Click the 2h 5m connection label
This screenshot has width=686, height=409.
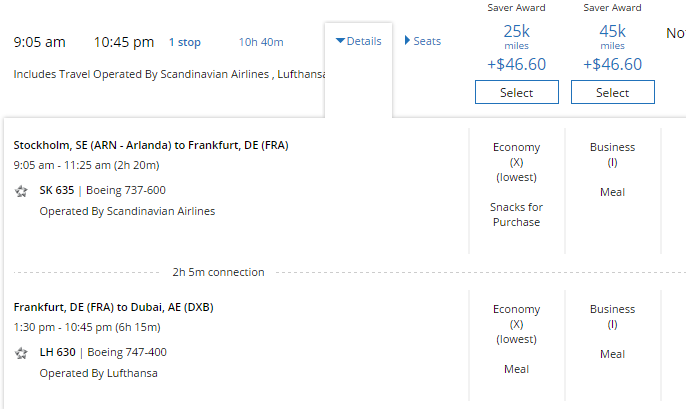click(x=218, y=272)
